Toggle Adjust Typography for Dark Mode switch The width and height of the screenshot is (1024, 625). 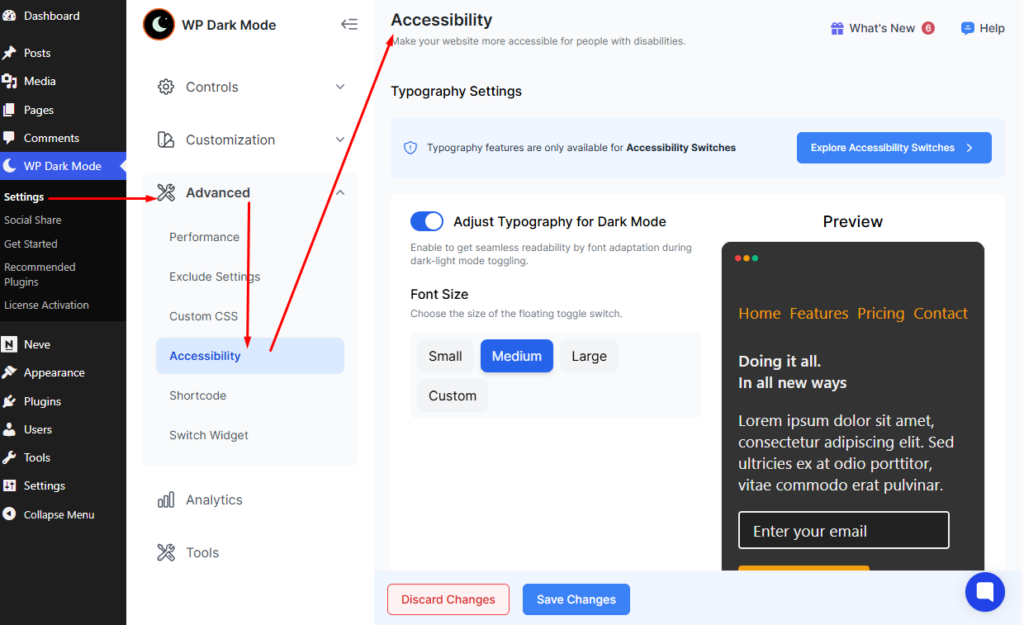click(x=426, y=221)
